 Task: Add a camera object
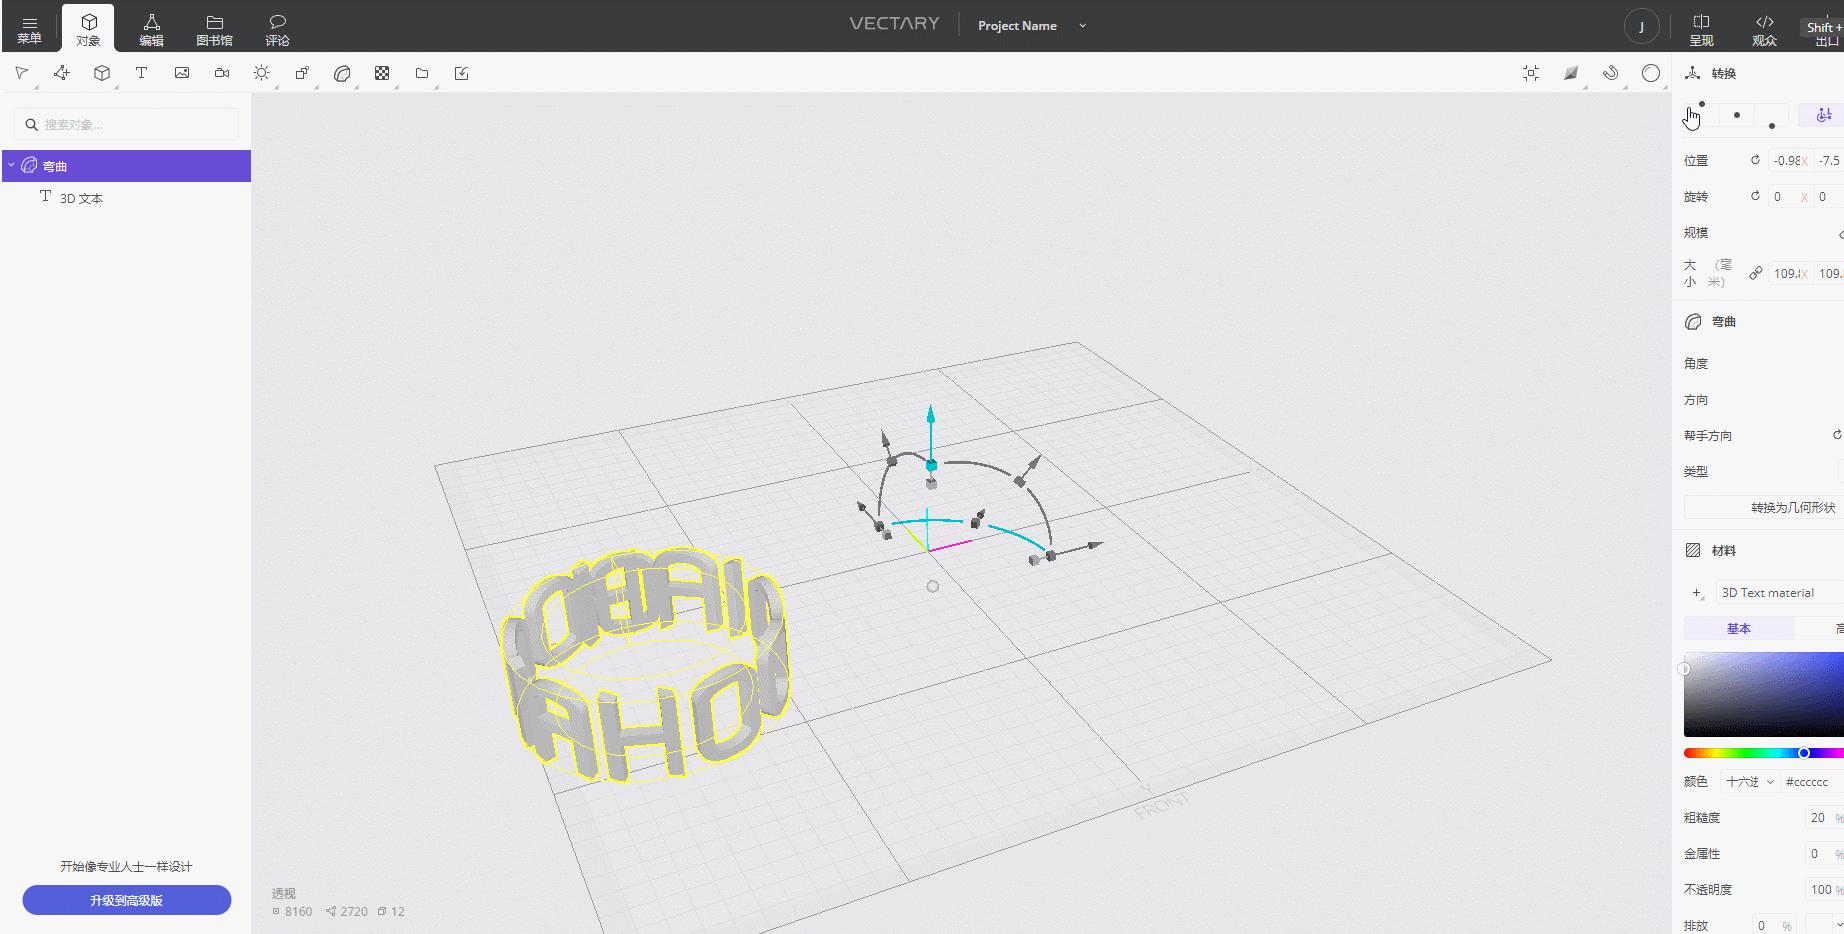click(x=222, y=73)
